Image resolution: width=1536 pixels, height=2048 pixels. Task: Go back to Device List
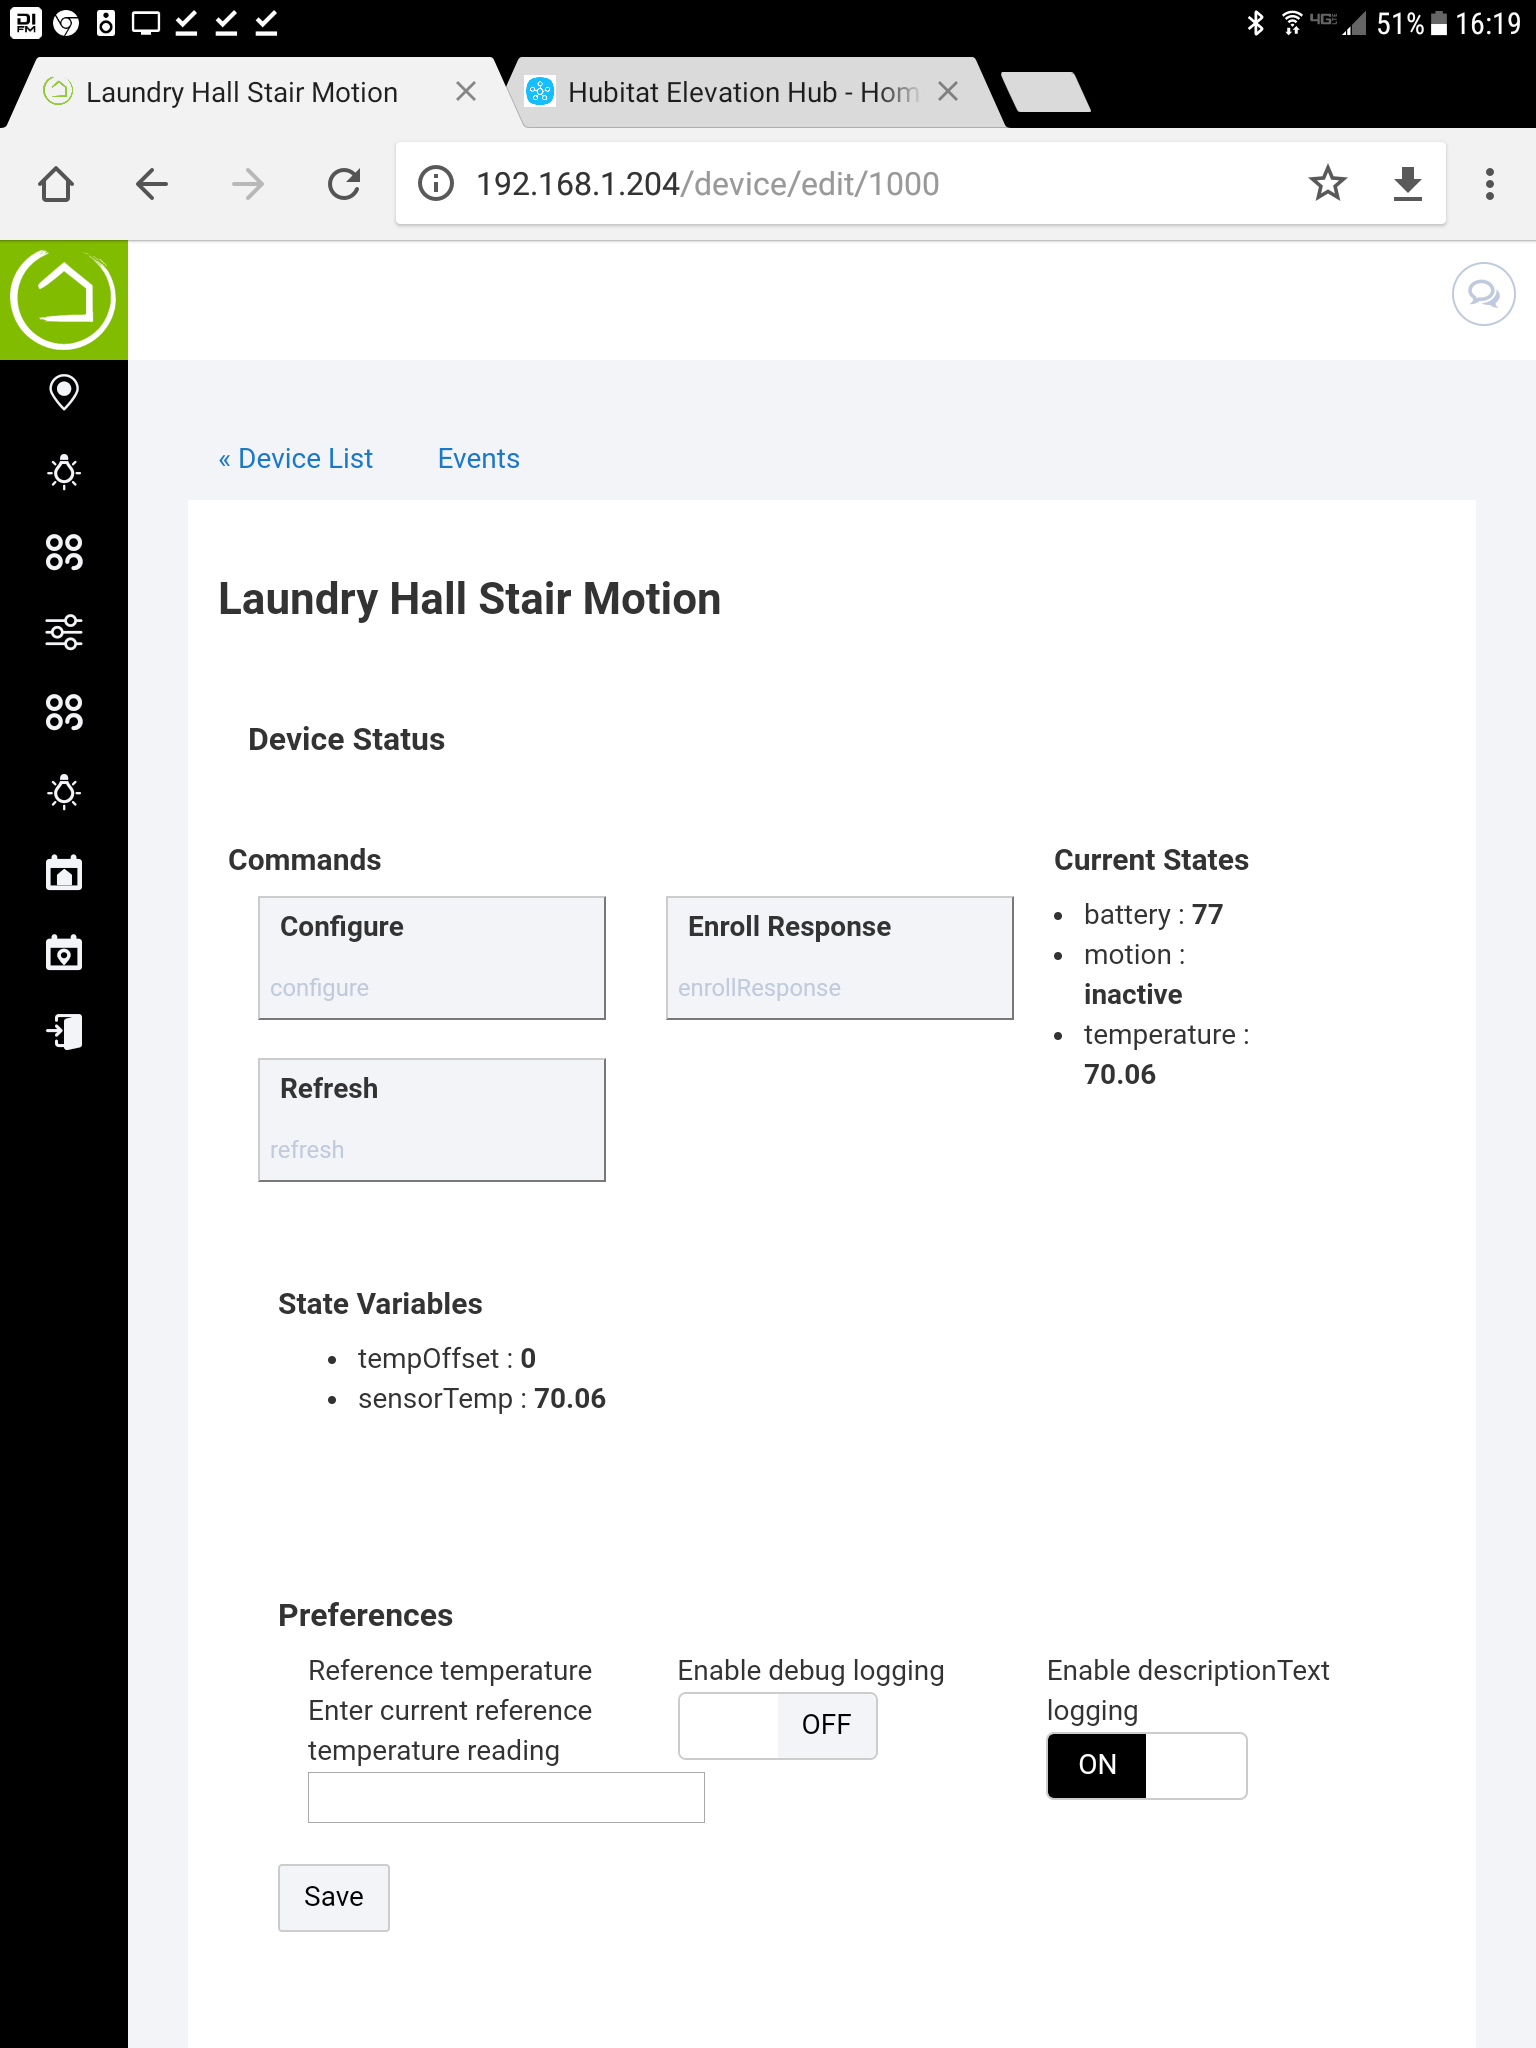pos(296,459)
